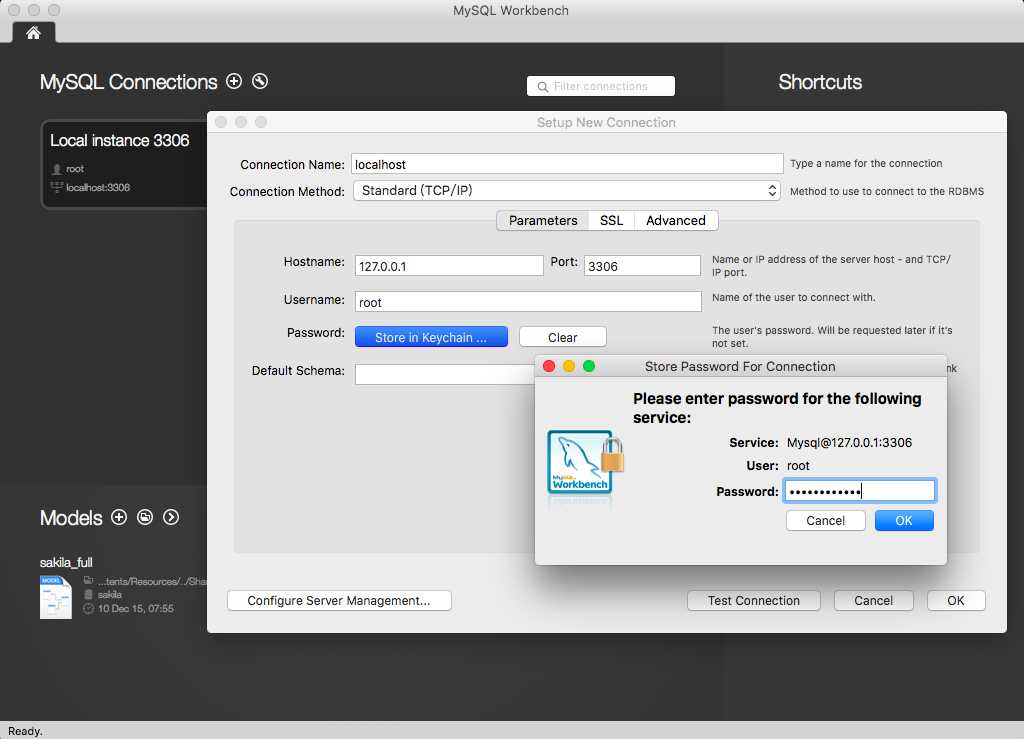Click localhost:3306 text in connection tile
The height and width of the screenshot is (739, 1024).
[98, 187]
